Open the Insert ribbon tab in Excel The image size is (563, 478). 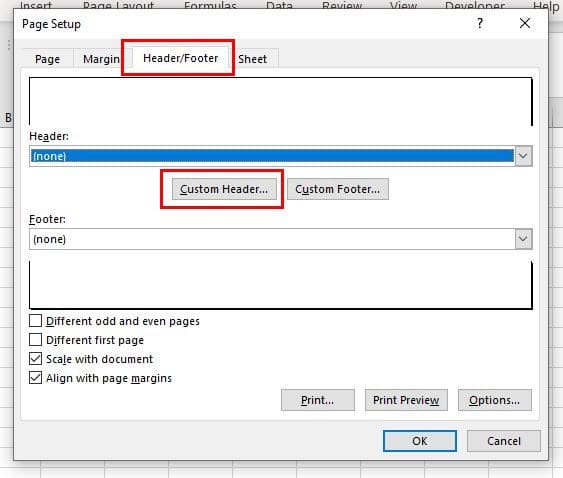(x=36, y=5)
